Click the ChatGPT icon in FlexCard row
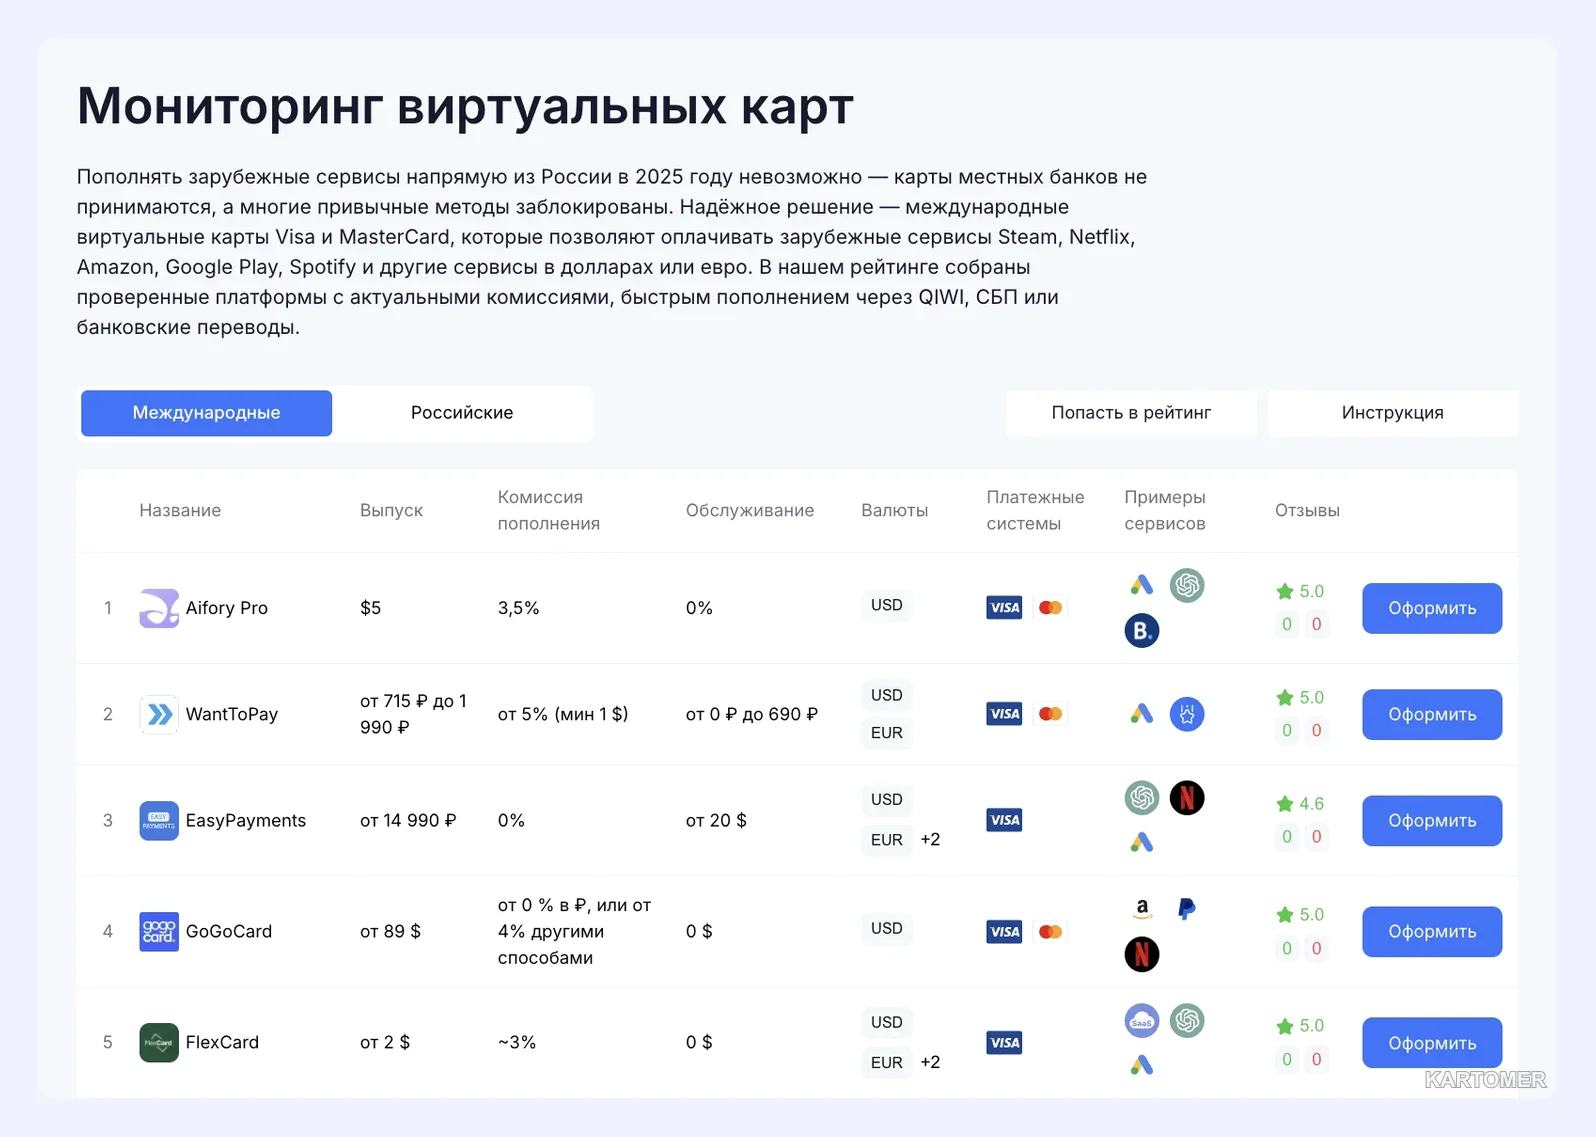 [x=1187, y=1021]
